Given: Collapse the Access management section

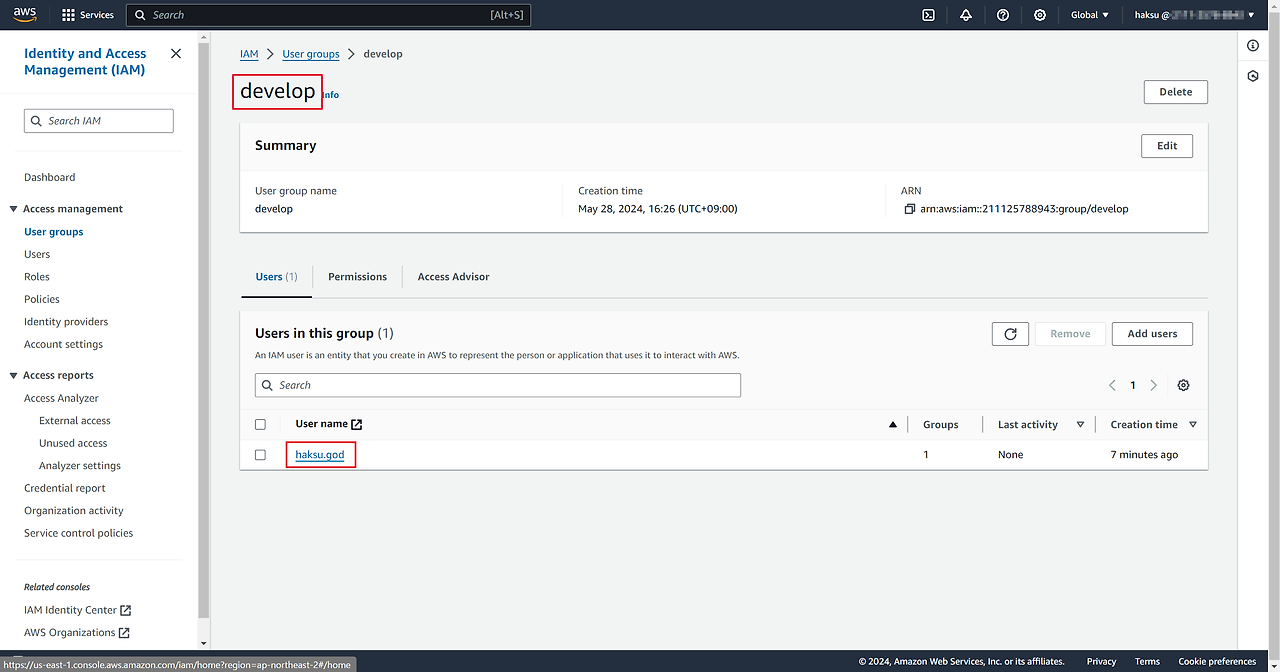Looking at the screenshot, I should [14, 209].
